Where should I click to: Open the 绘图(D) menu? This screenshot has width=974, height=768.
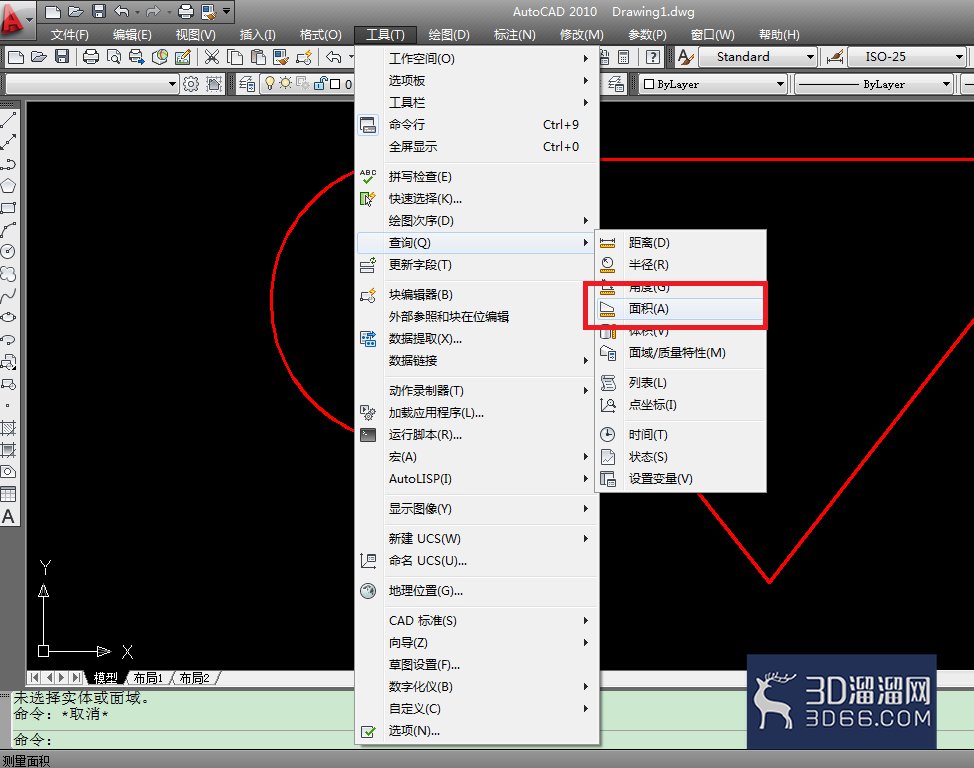point(448,35)
